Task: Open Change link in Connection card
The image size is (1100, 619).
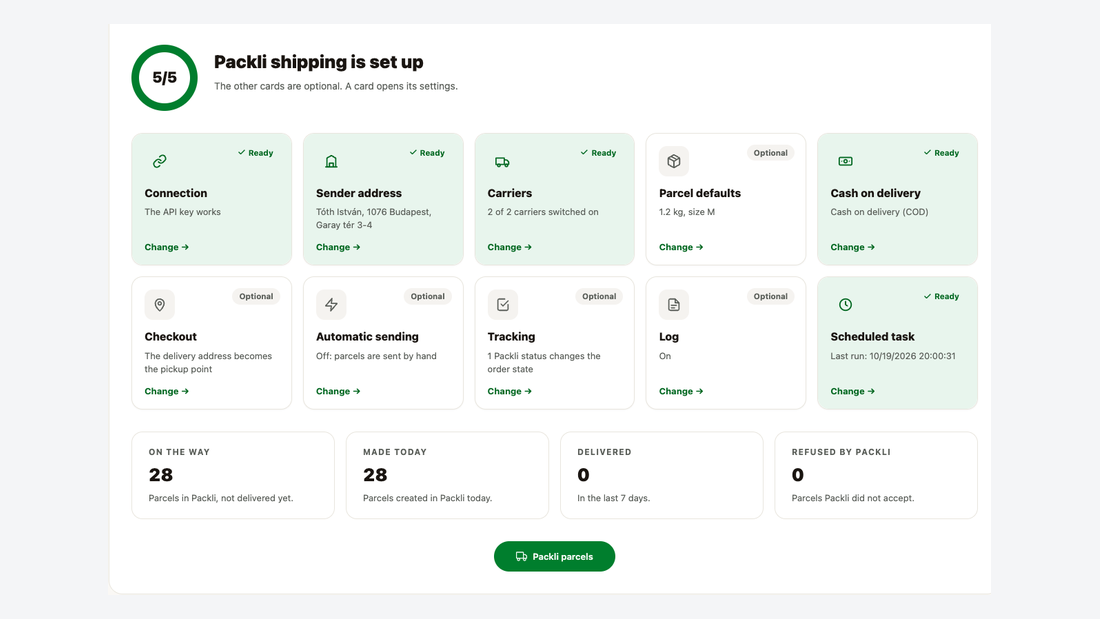Action: click(x=166, y=247)
